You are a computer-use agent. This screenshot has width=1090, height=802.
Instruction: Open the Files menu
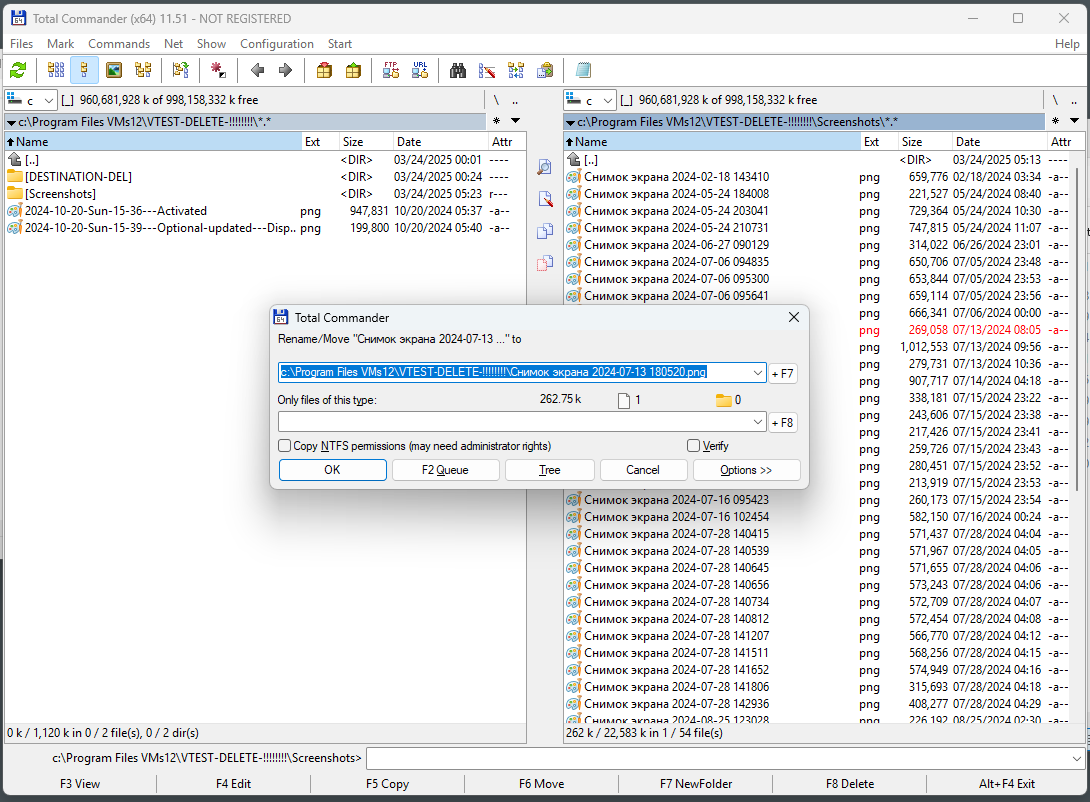[22, 44]
